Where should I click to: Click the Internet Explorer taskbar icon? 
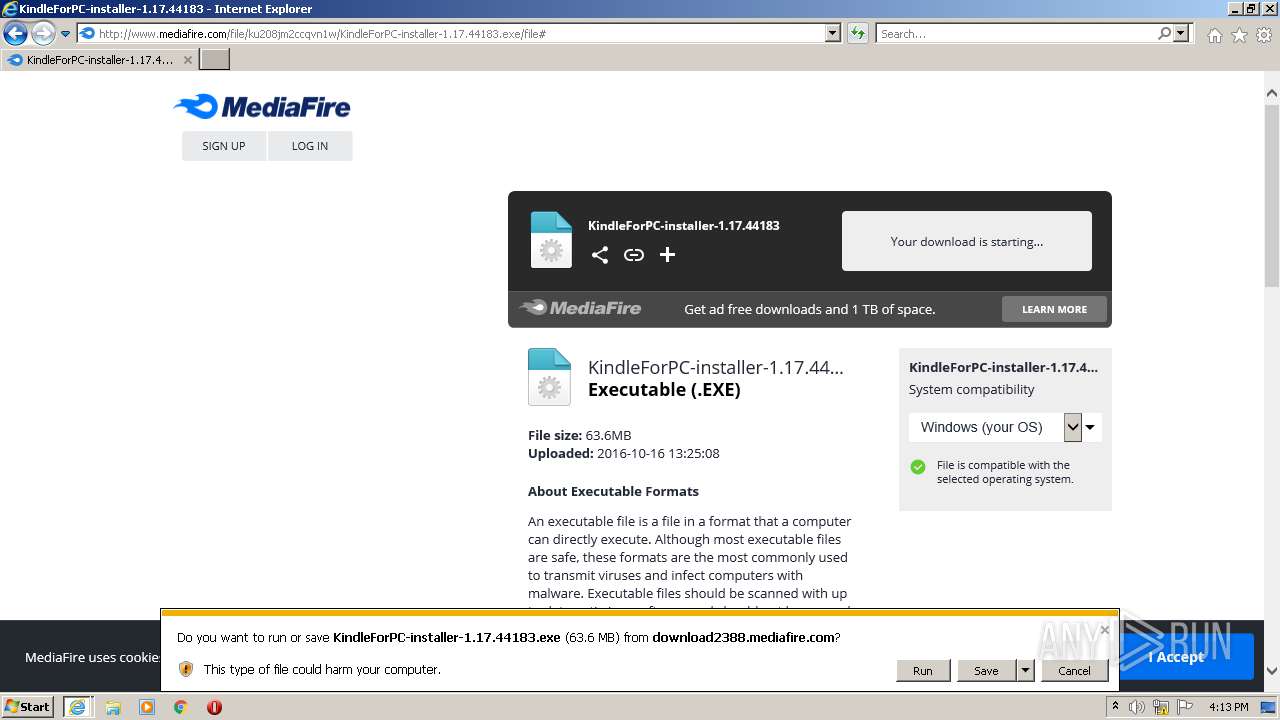coord(78,707)
